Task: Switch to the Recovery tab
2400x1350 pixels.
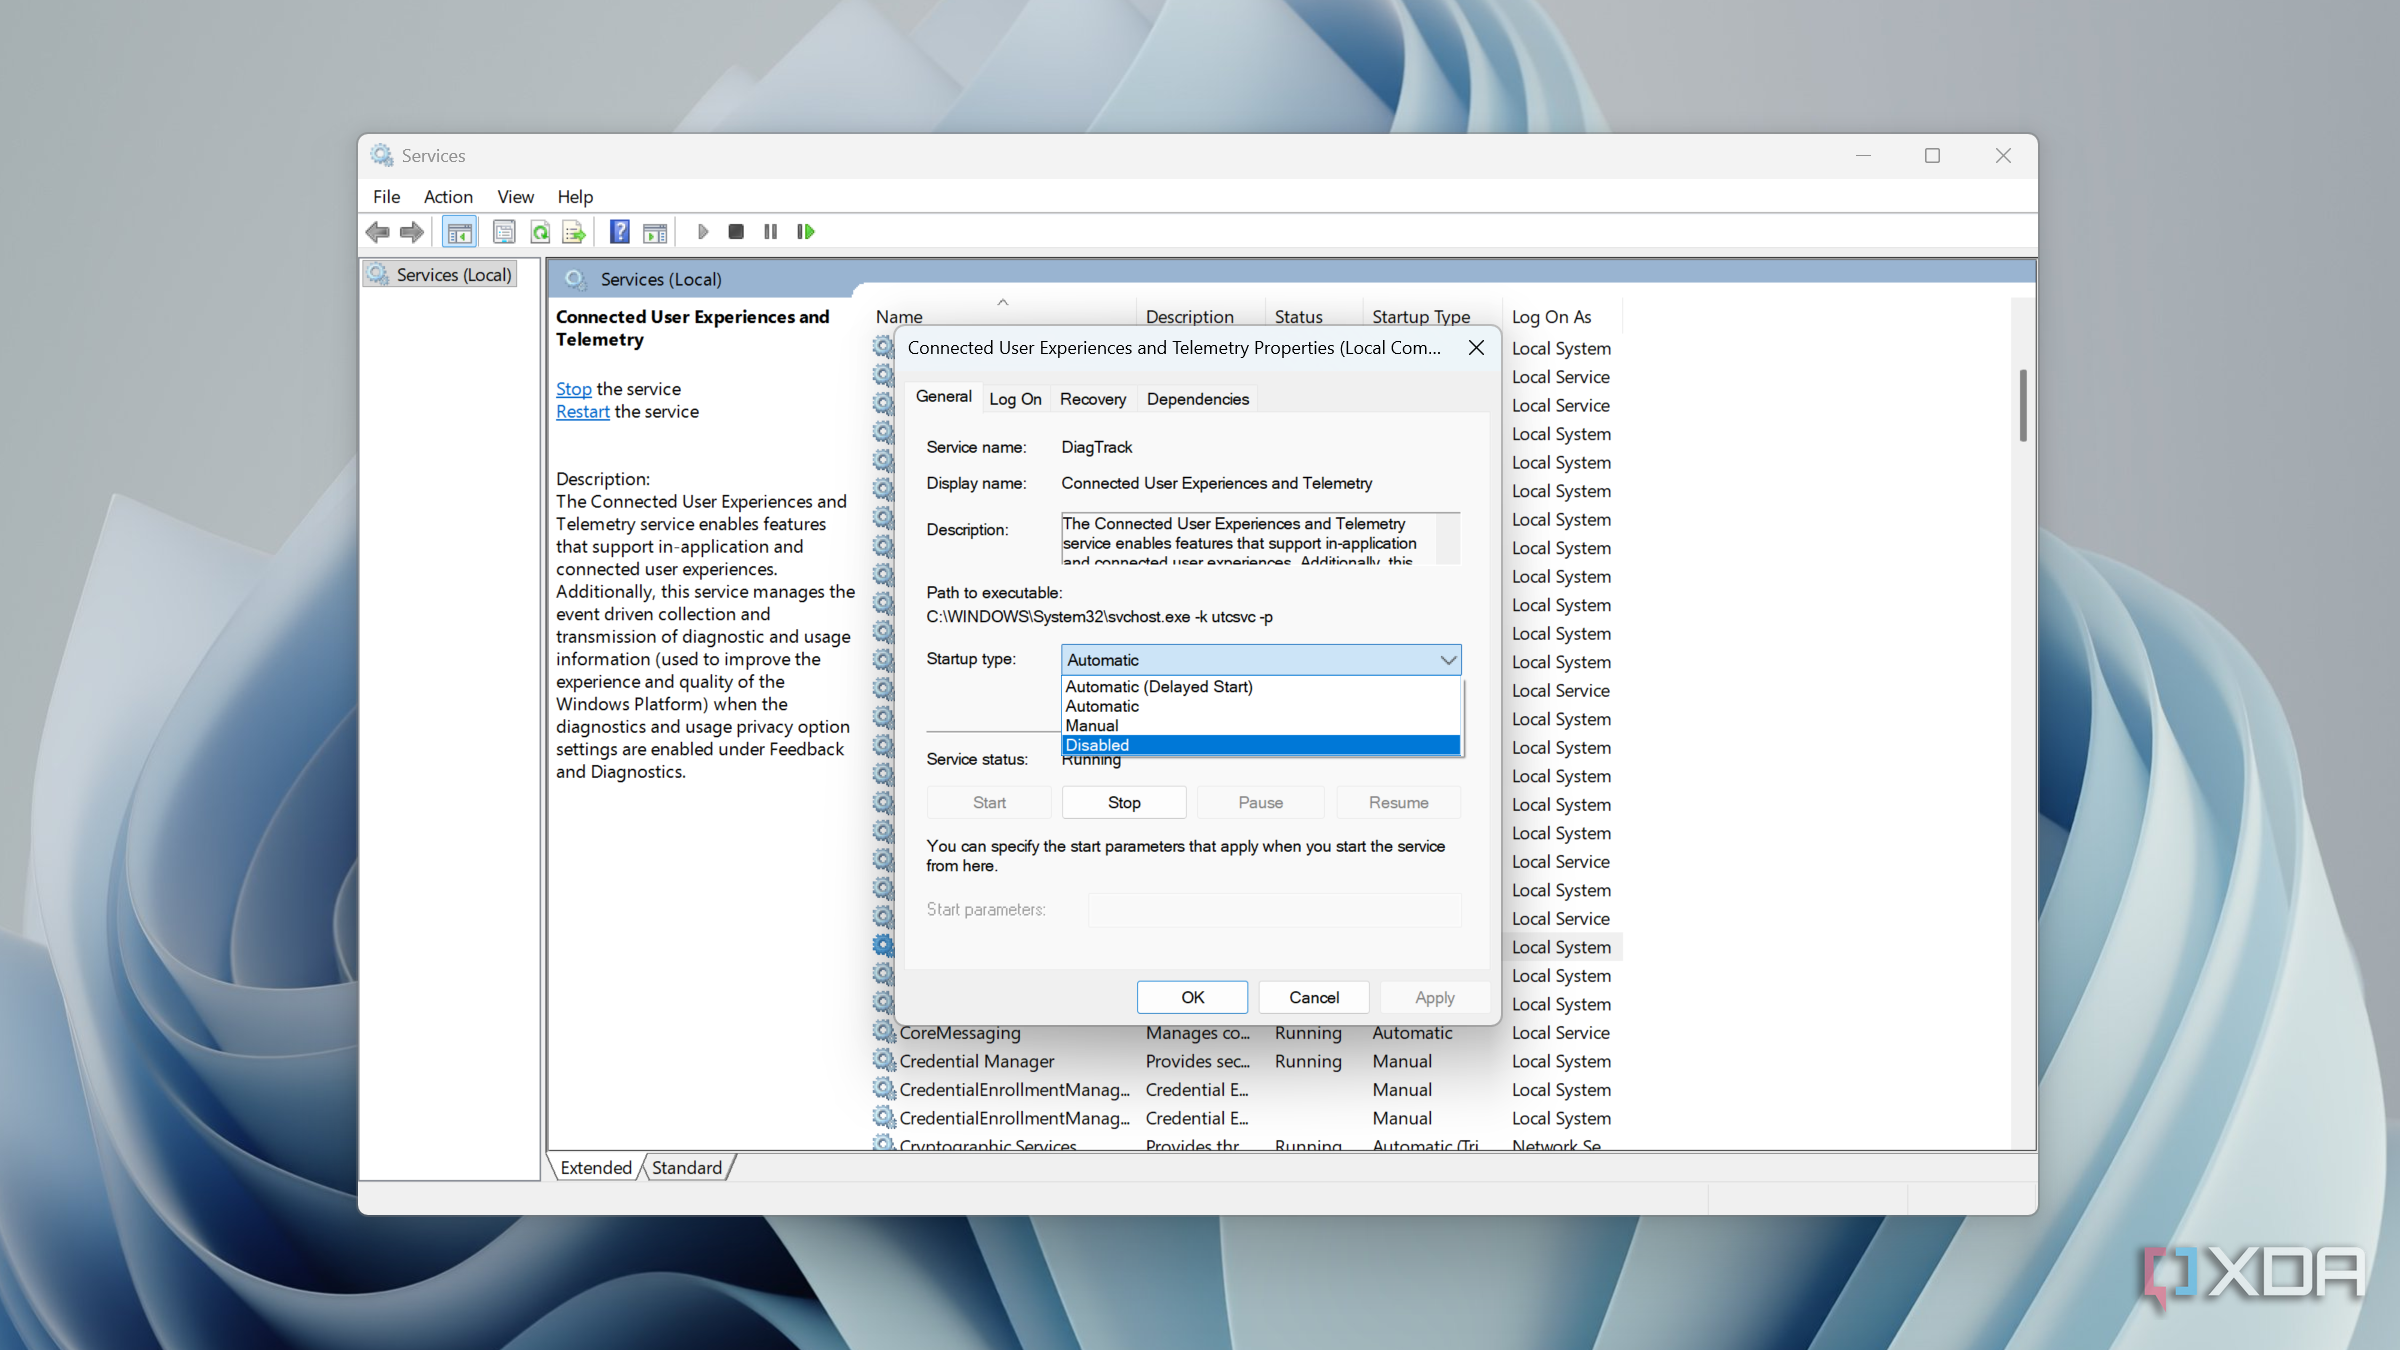Action: coord(1093,399)
